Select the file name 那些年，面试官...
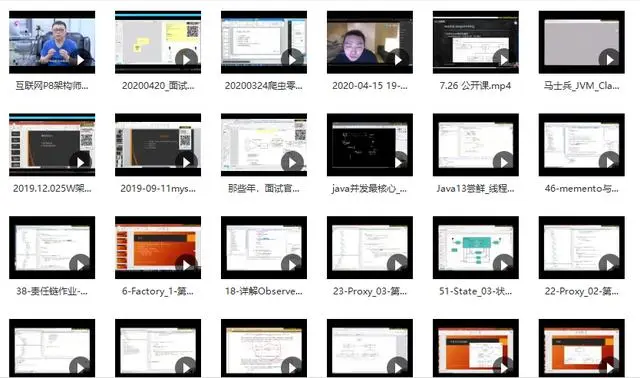The width and height of the screenshot is (640, 378). coord(264,189)
